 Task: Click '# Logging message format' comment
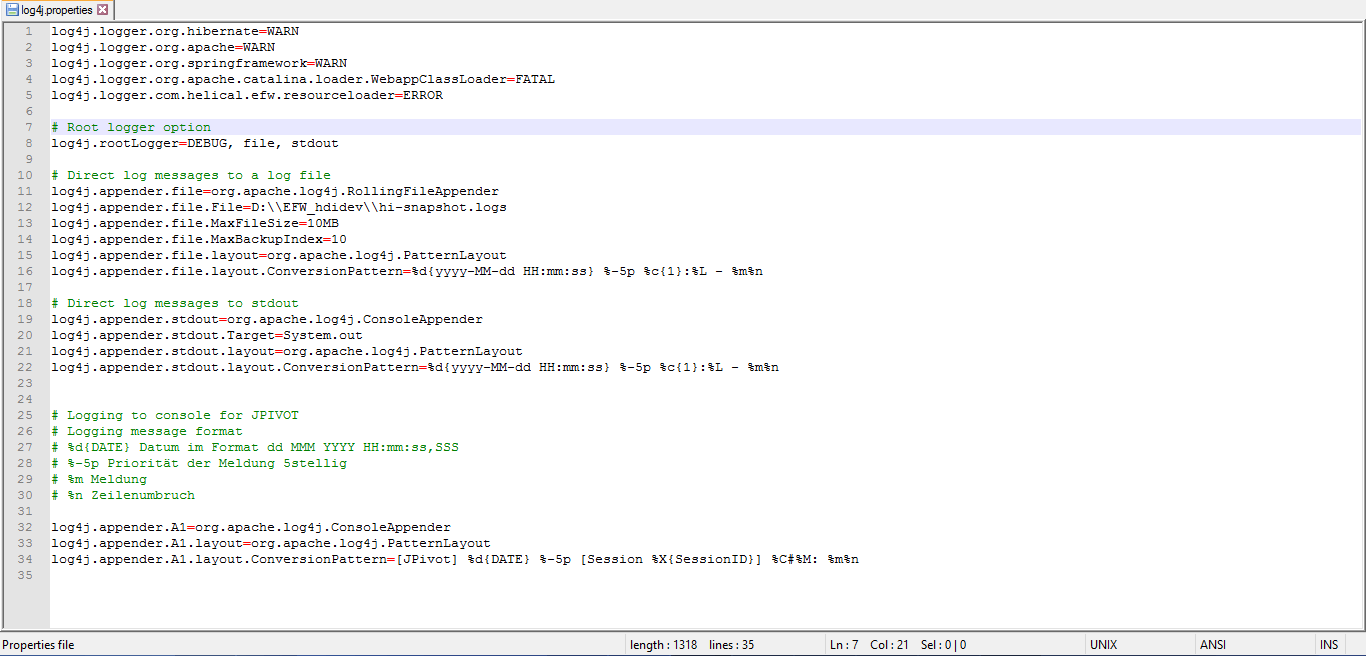point(147,431)
